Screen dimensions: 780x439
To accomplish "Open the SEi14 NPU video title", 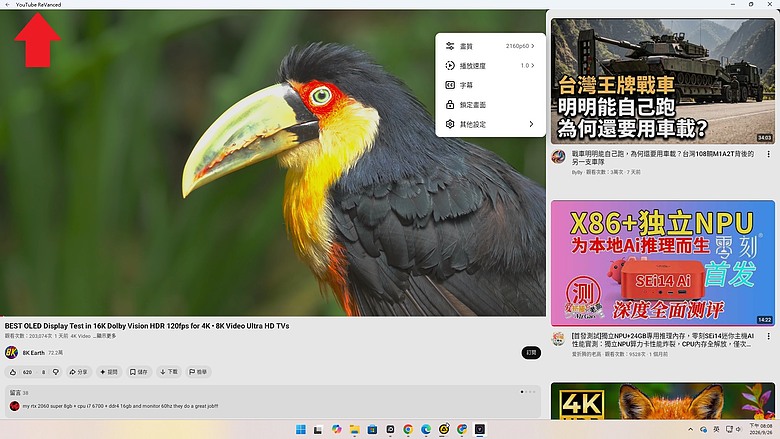I will point(663,340).
